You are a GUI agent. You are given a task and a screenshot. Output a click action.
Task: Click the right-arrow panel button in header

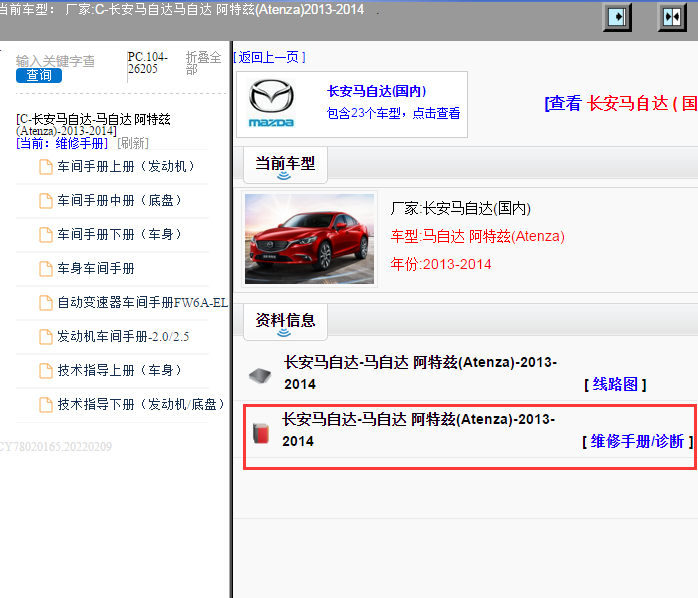[617, 17]
